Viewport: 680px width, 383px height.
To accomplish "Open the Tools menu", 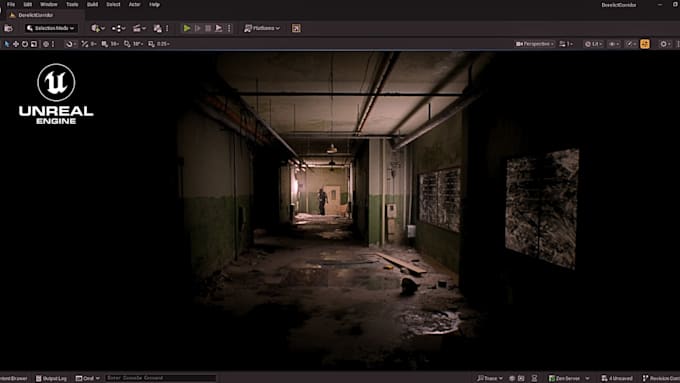I will [72, 4].
